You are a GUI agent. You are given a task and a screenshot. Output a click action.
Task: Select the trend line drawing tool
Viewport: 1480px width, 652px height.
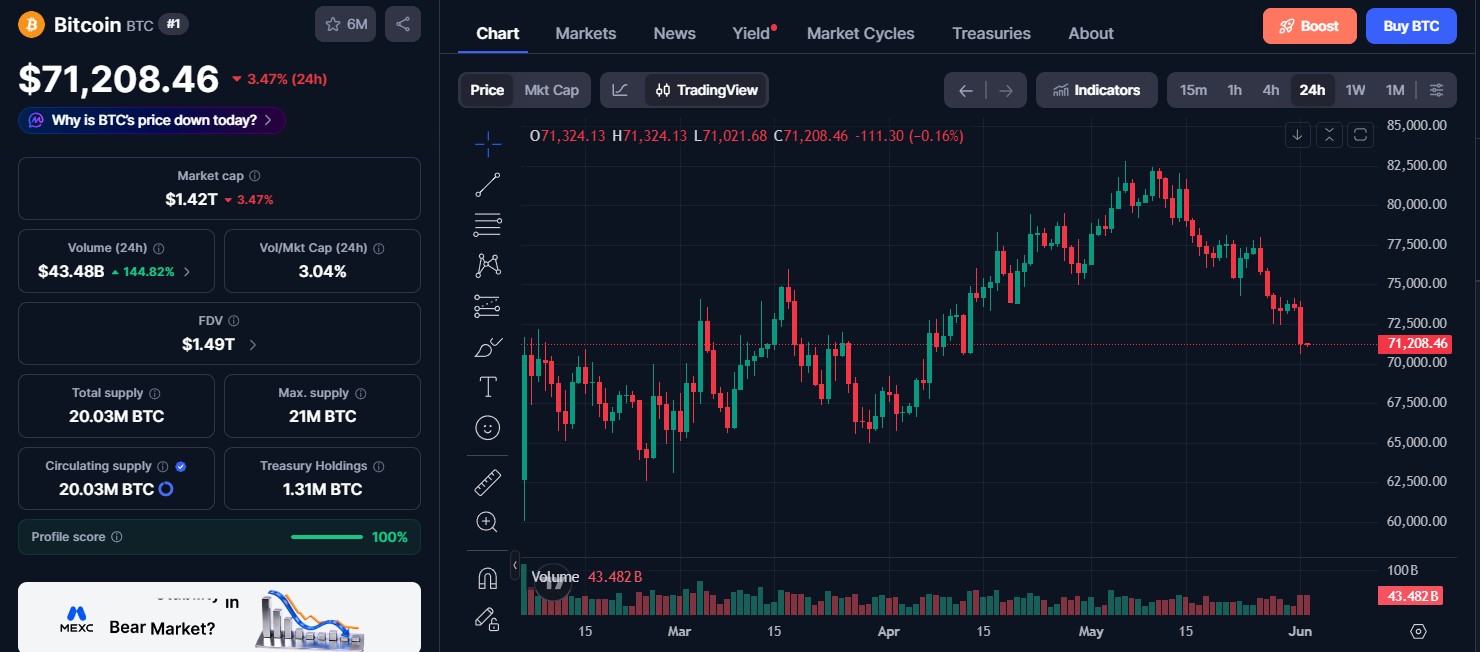point(488,184)
